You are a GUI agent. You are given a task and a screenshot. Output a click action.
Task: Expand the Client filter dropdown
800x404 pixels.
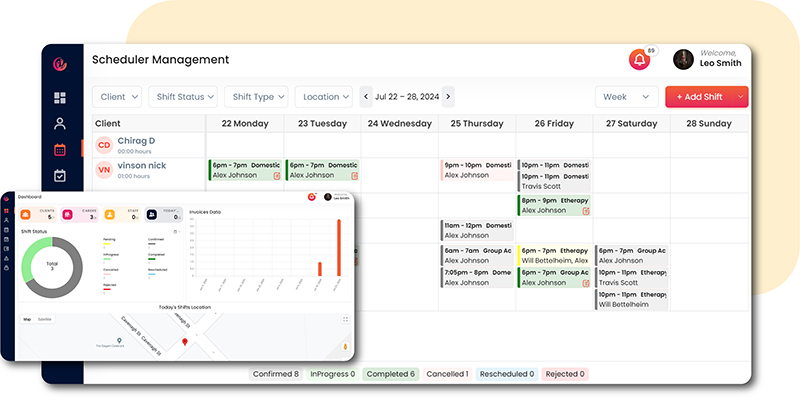tap(117, 97)
